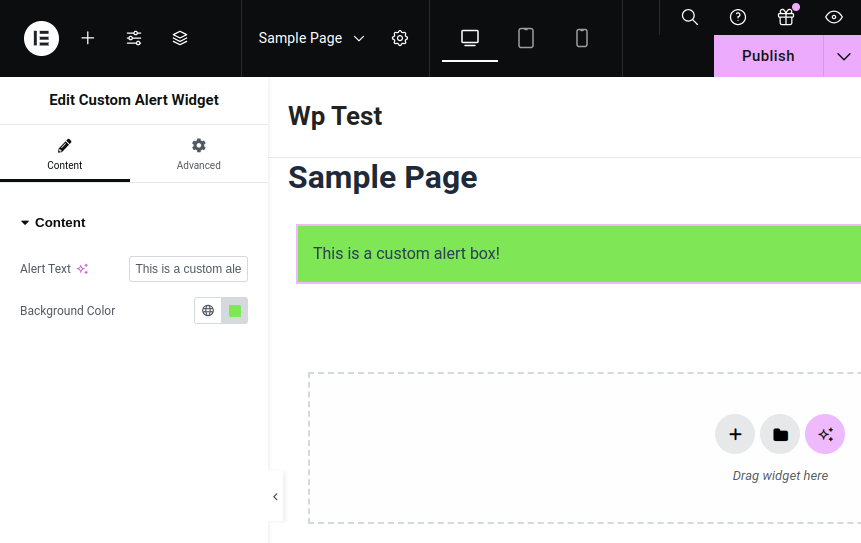Open the Background Color swatch picker
This screenshot has height=543, width=861.
pos(234,311)
